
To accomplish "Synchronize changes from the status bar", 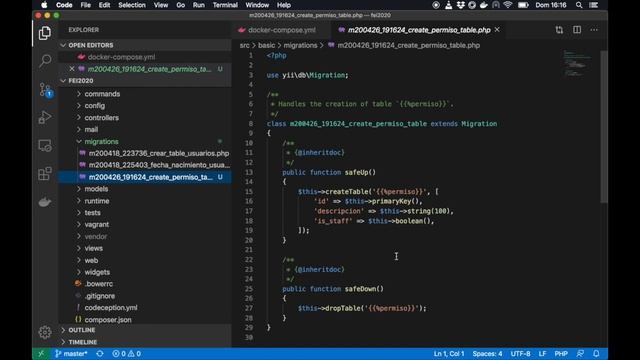I will [100, 354].
